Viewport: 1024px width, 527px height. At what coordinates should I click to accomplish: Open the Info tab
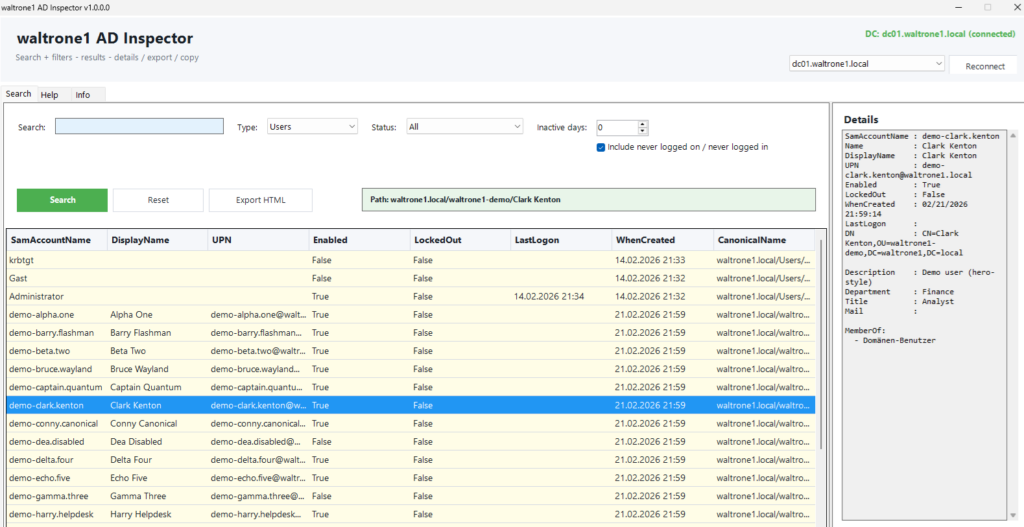83,95
